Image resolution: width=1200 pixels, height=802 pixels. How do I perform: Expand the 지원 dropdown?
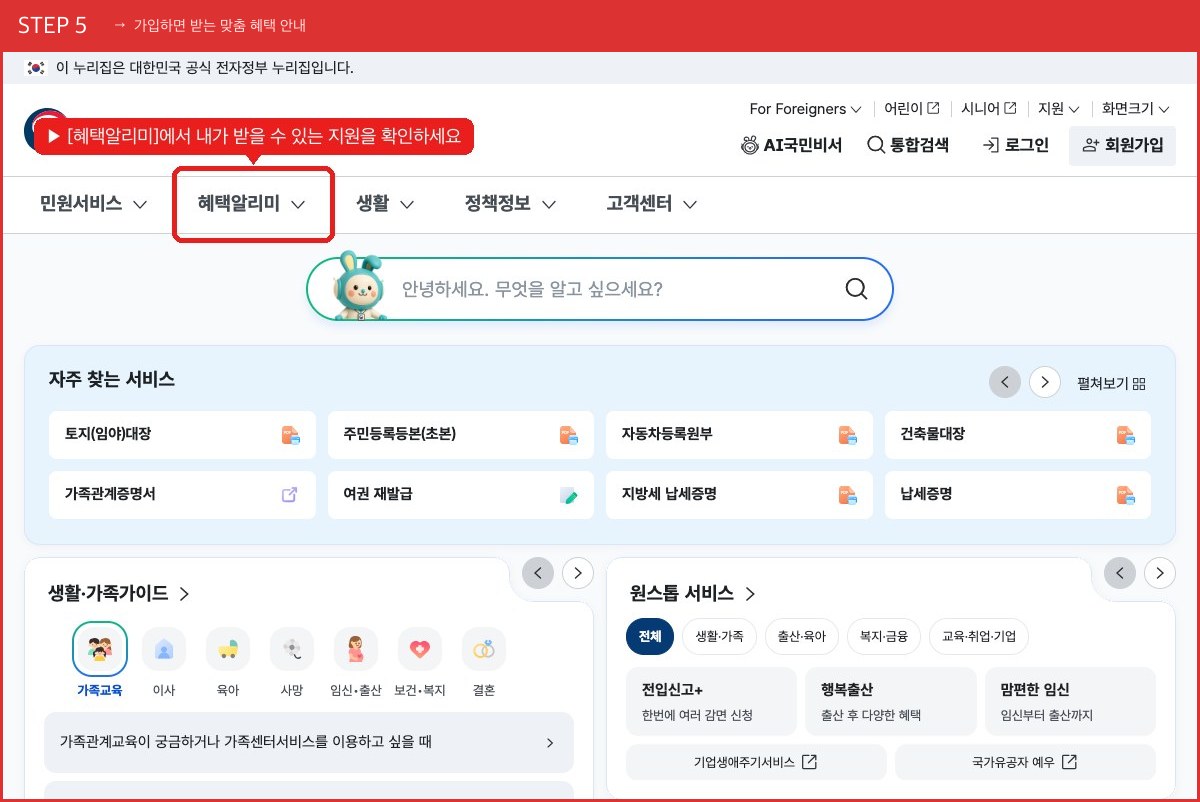(1059, 108)
